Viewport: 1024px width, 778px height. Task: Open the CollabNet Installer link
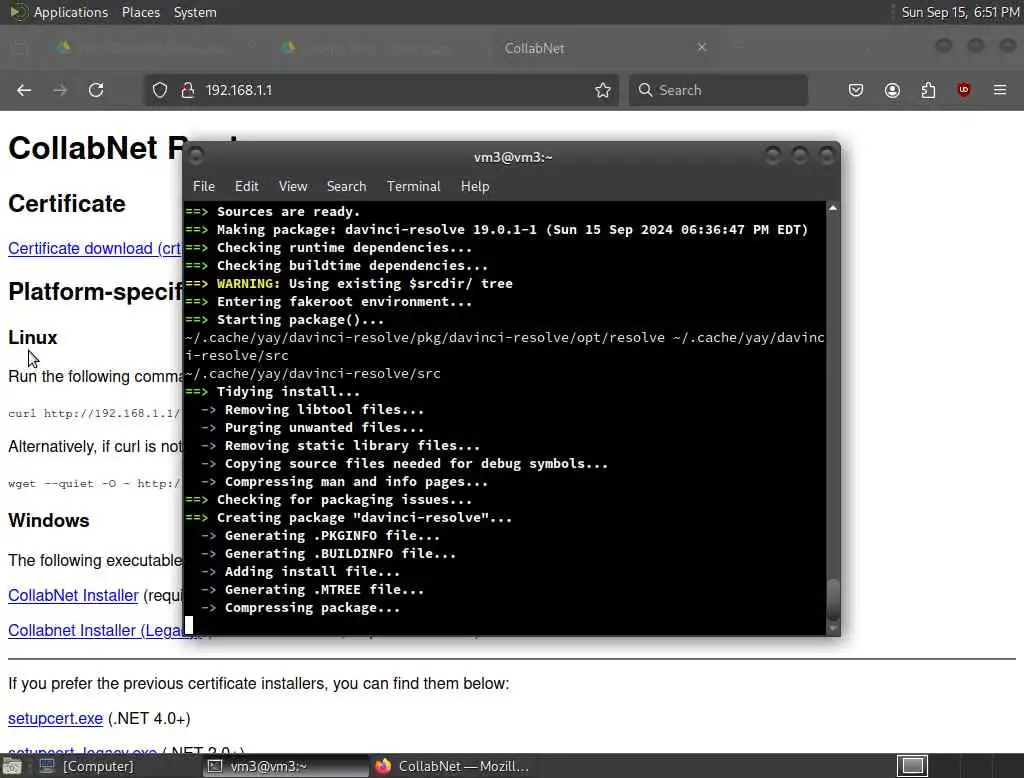click(x=73, y=596)
